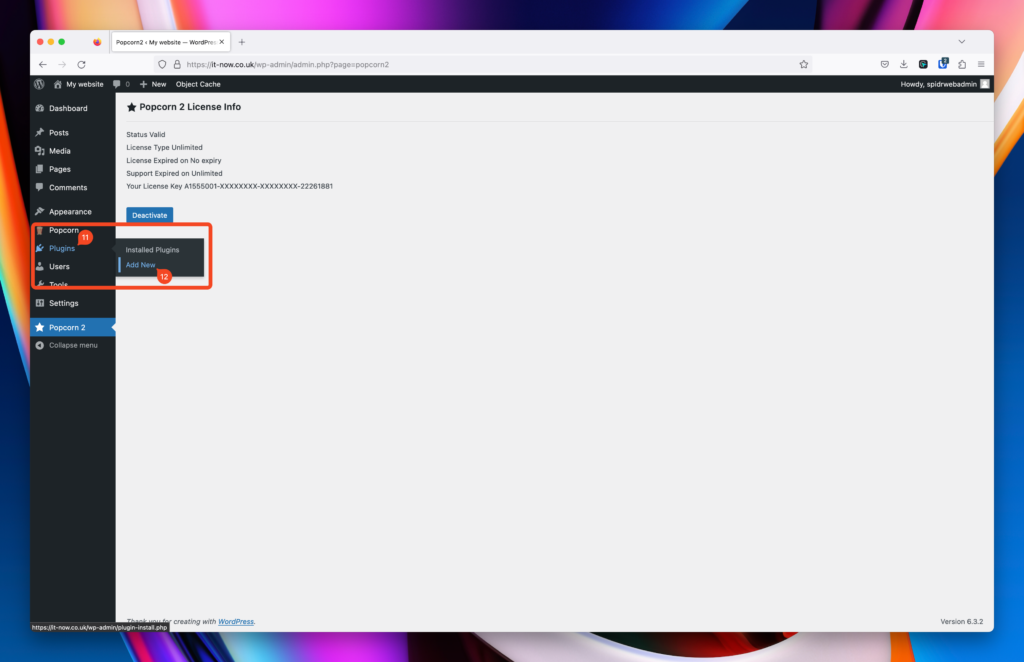Click the browser back arrow

tap(42, 65)
